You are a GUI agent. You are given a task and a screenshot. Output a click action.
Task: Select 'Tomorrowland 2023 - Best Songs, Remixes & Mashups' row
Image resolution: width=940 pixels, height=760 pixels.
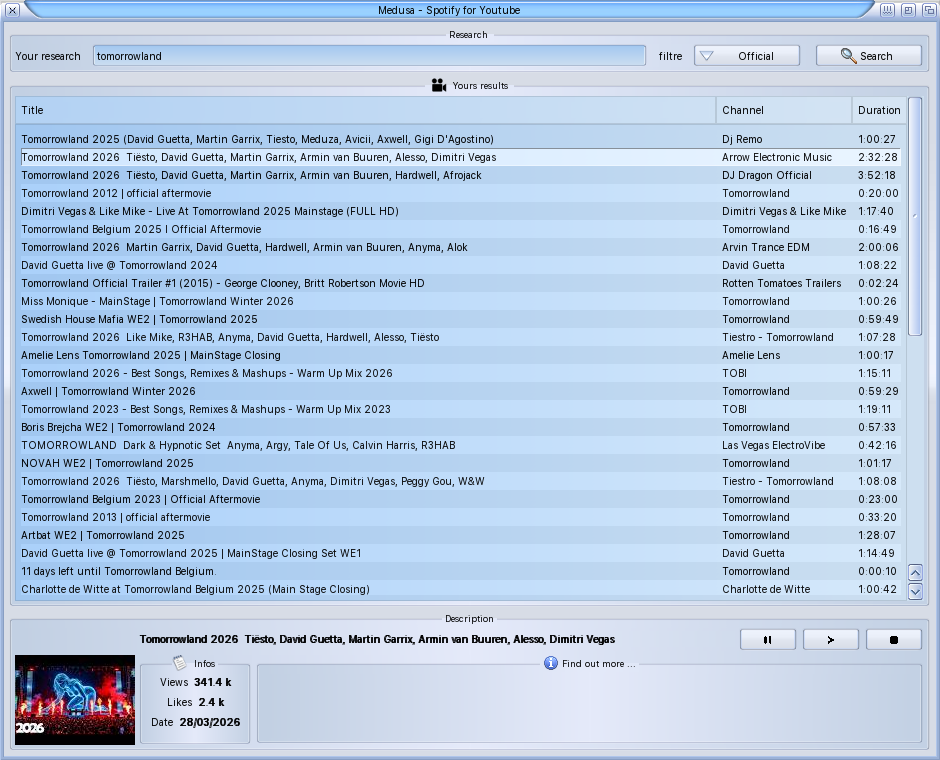click(x=460, y=409)
